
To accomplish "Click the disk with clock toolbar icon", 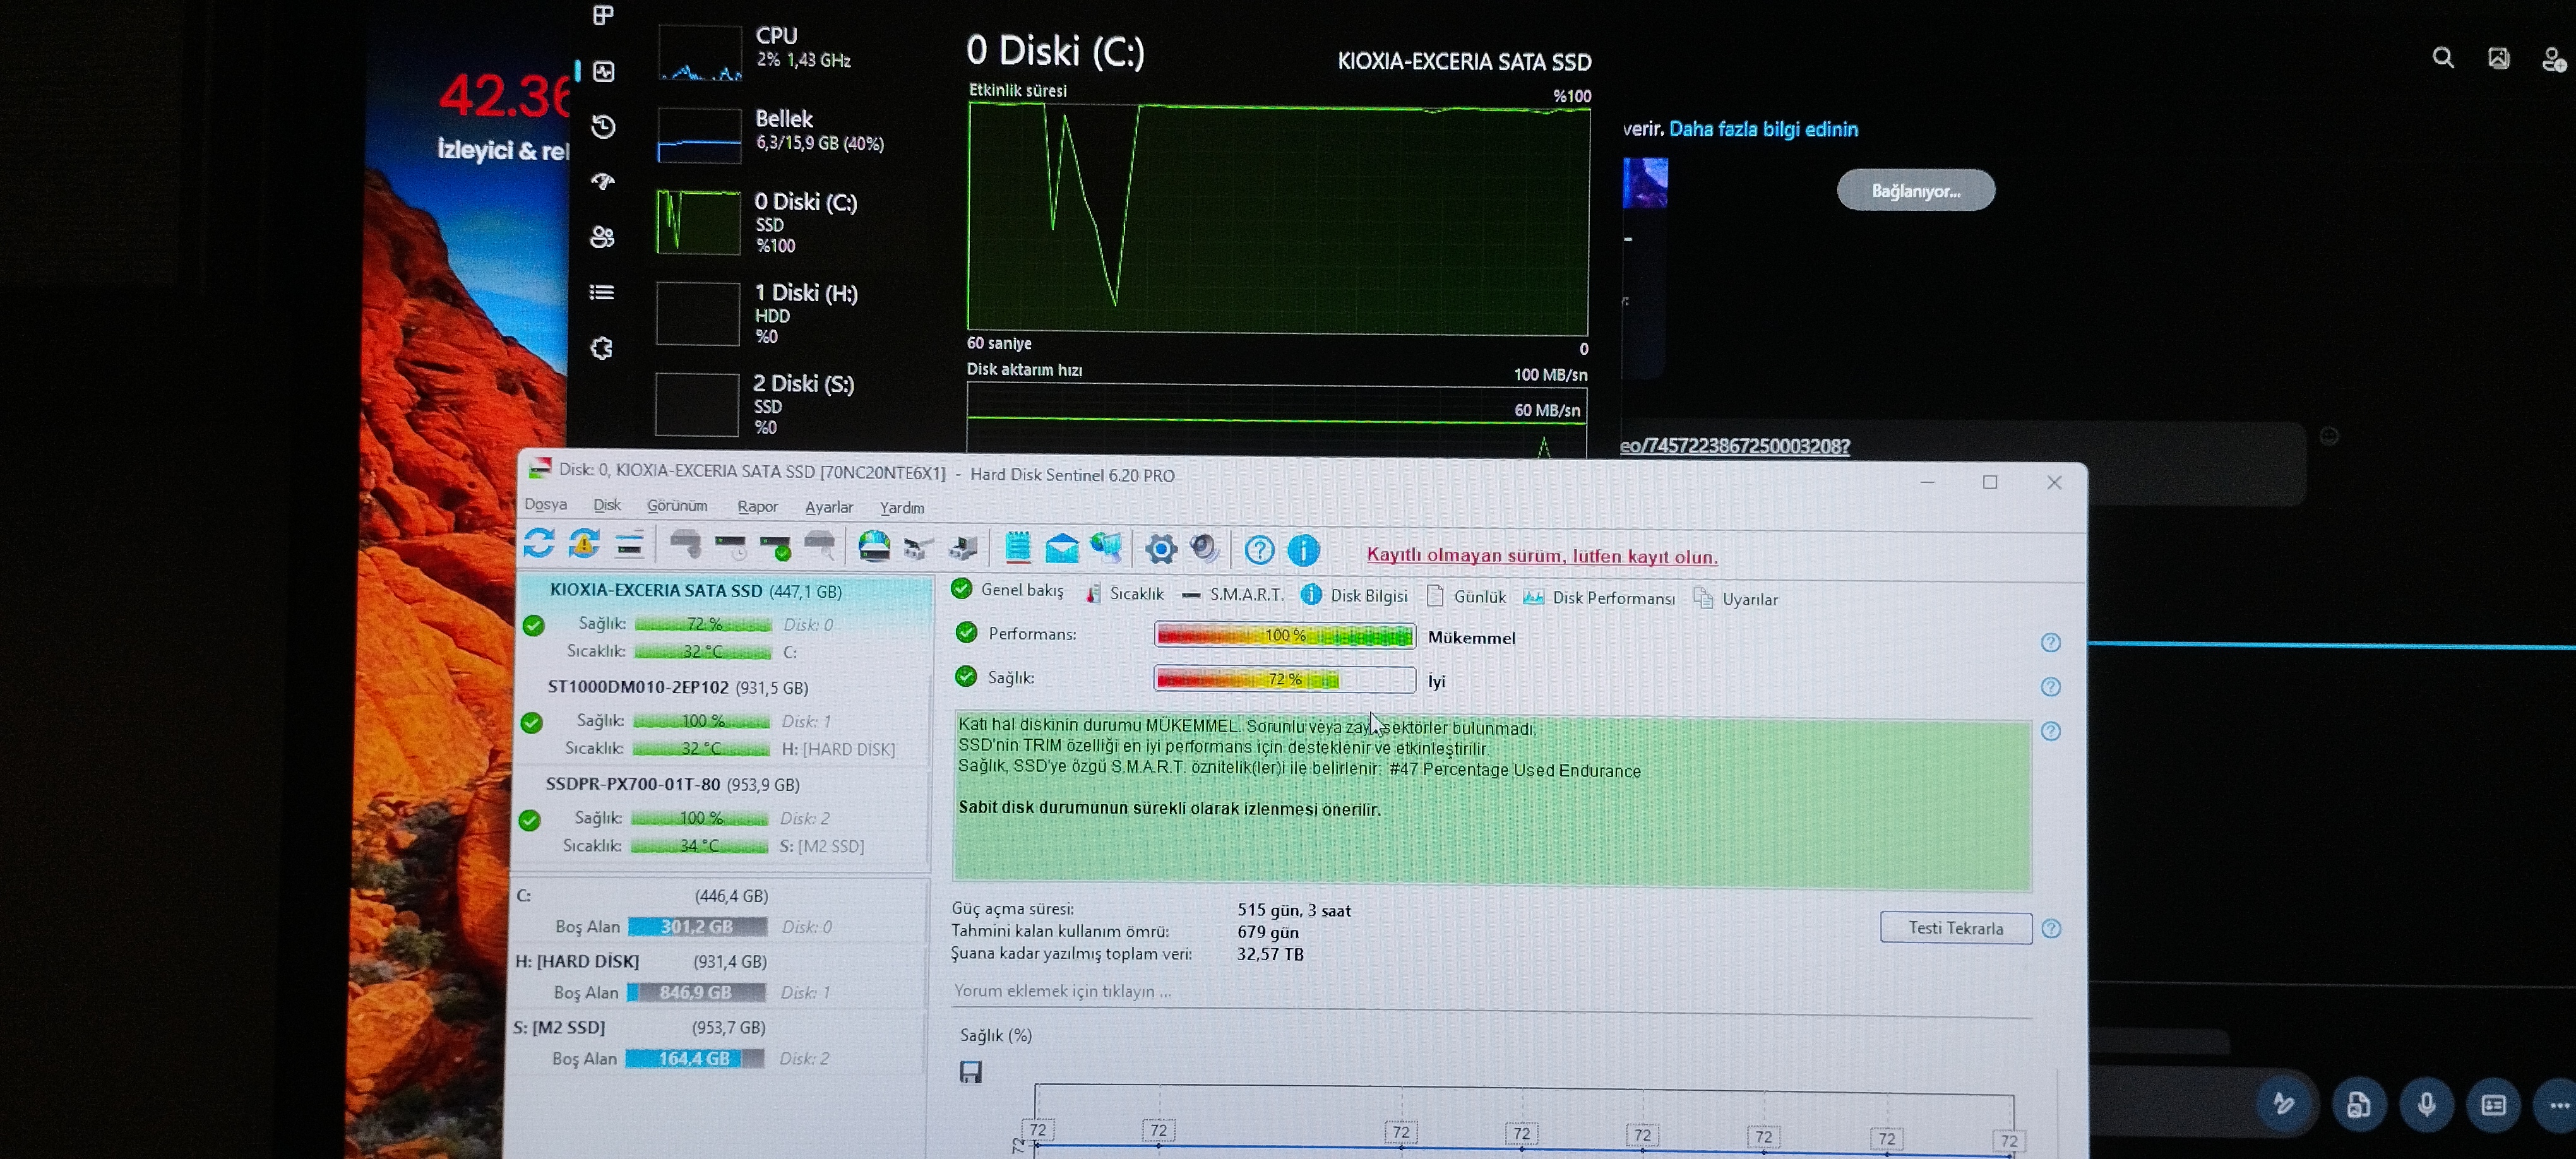I will [731, 546].
